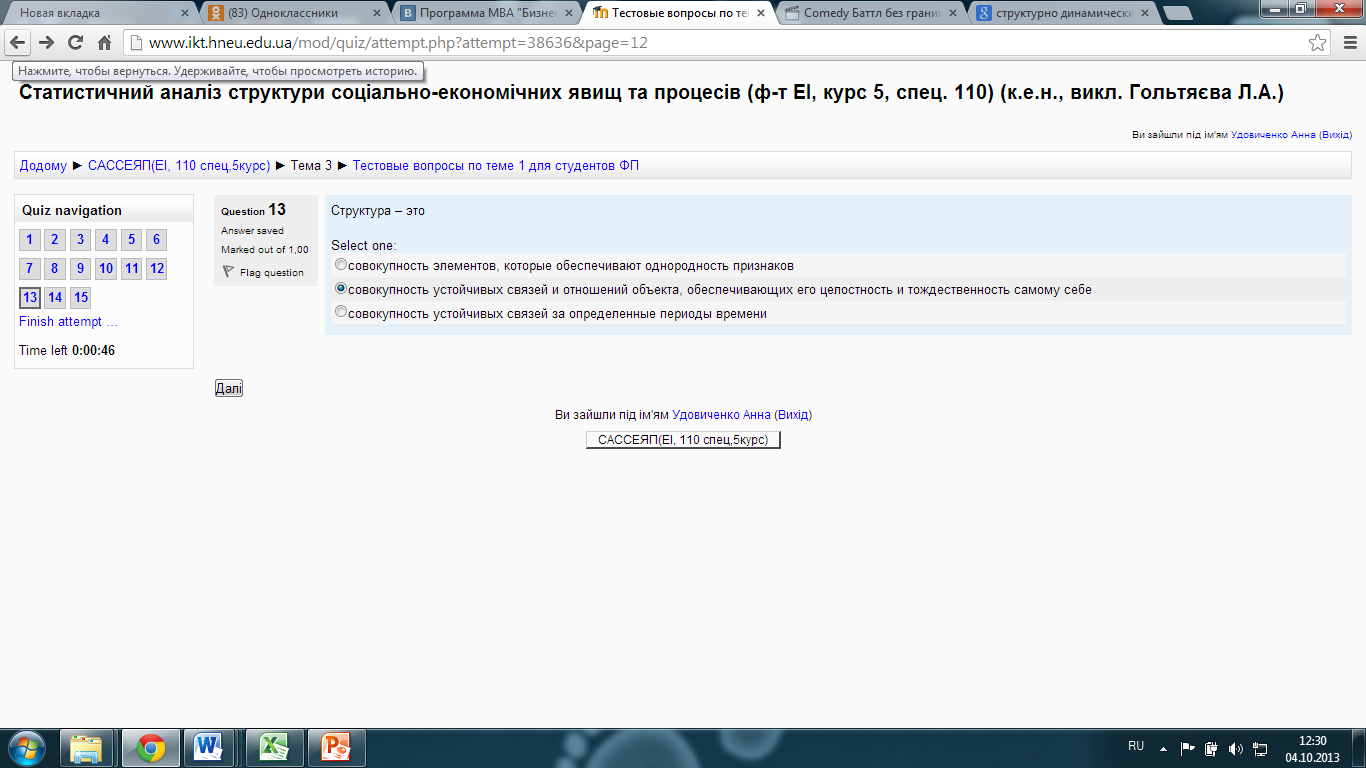Switch to the Программа MBA tab
The width and height of the screenshot is (1366, 768).
[x=486, y=13]
